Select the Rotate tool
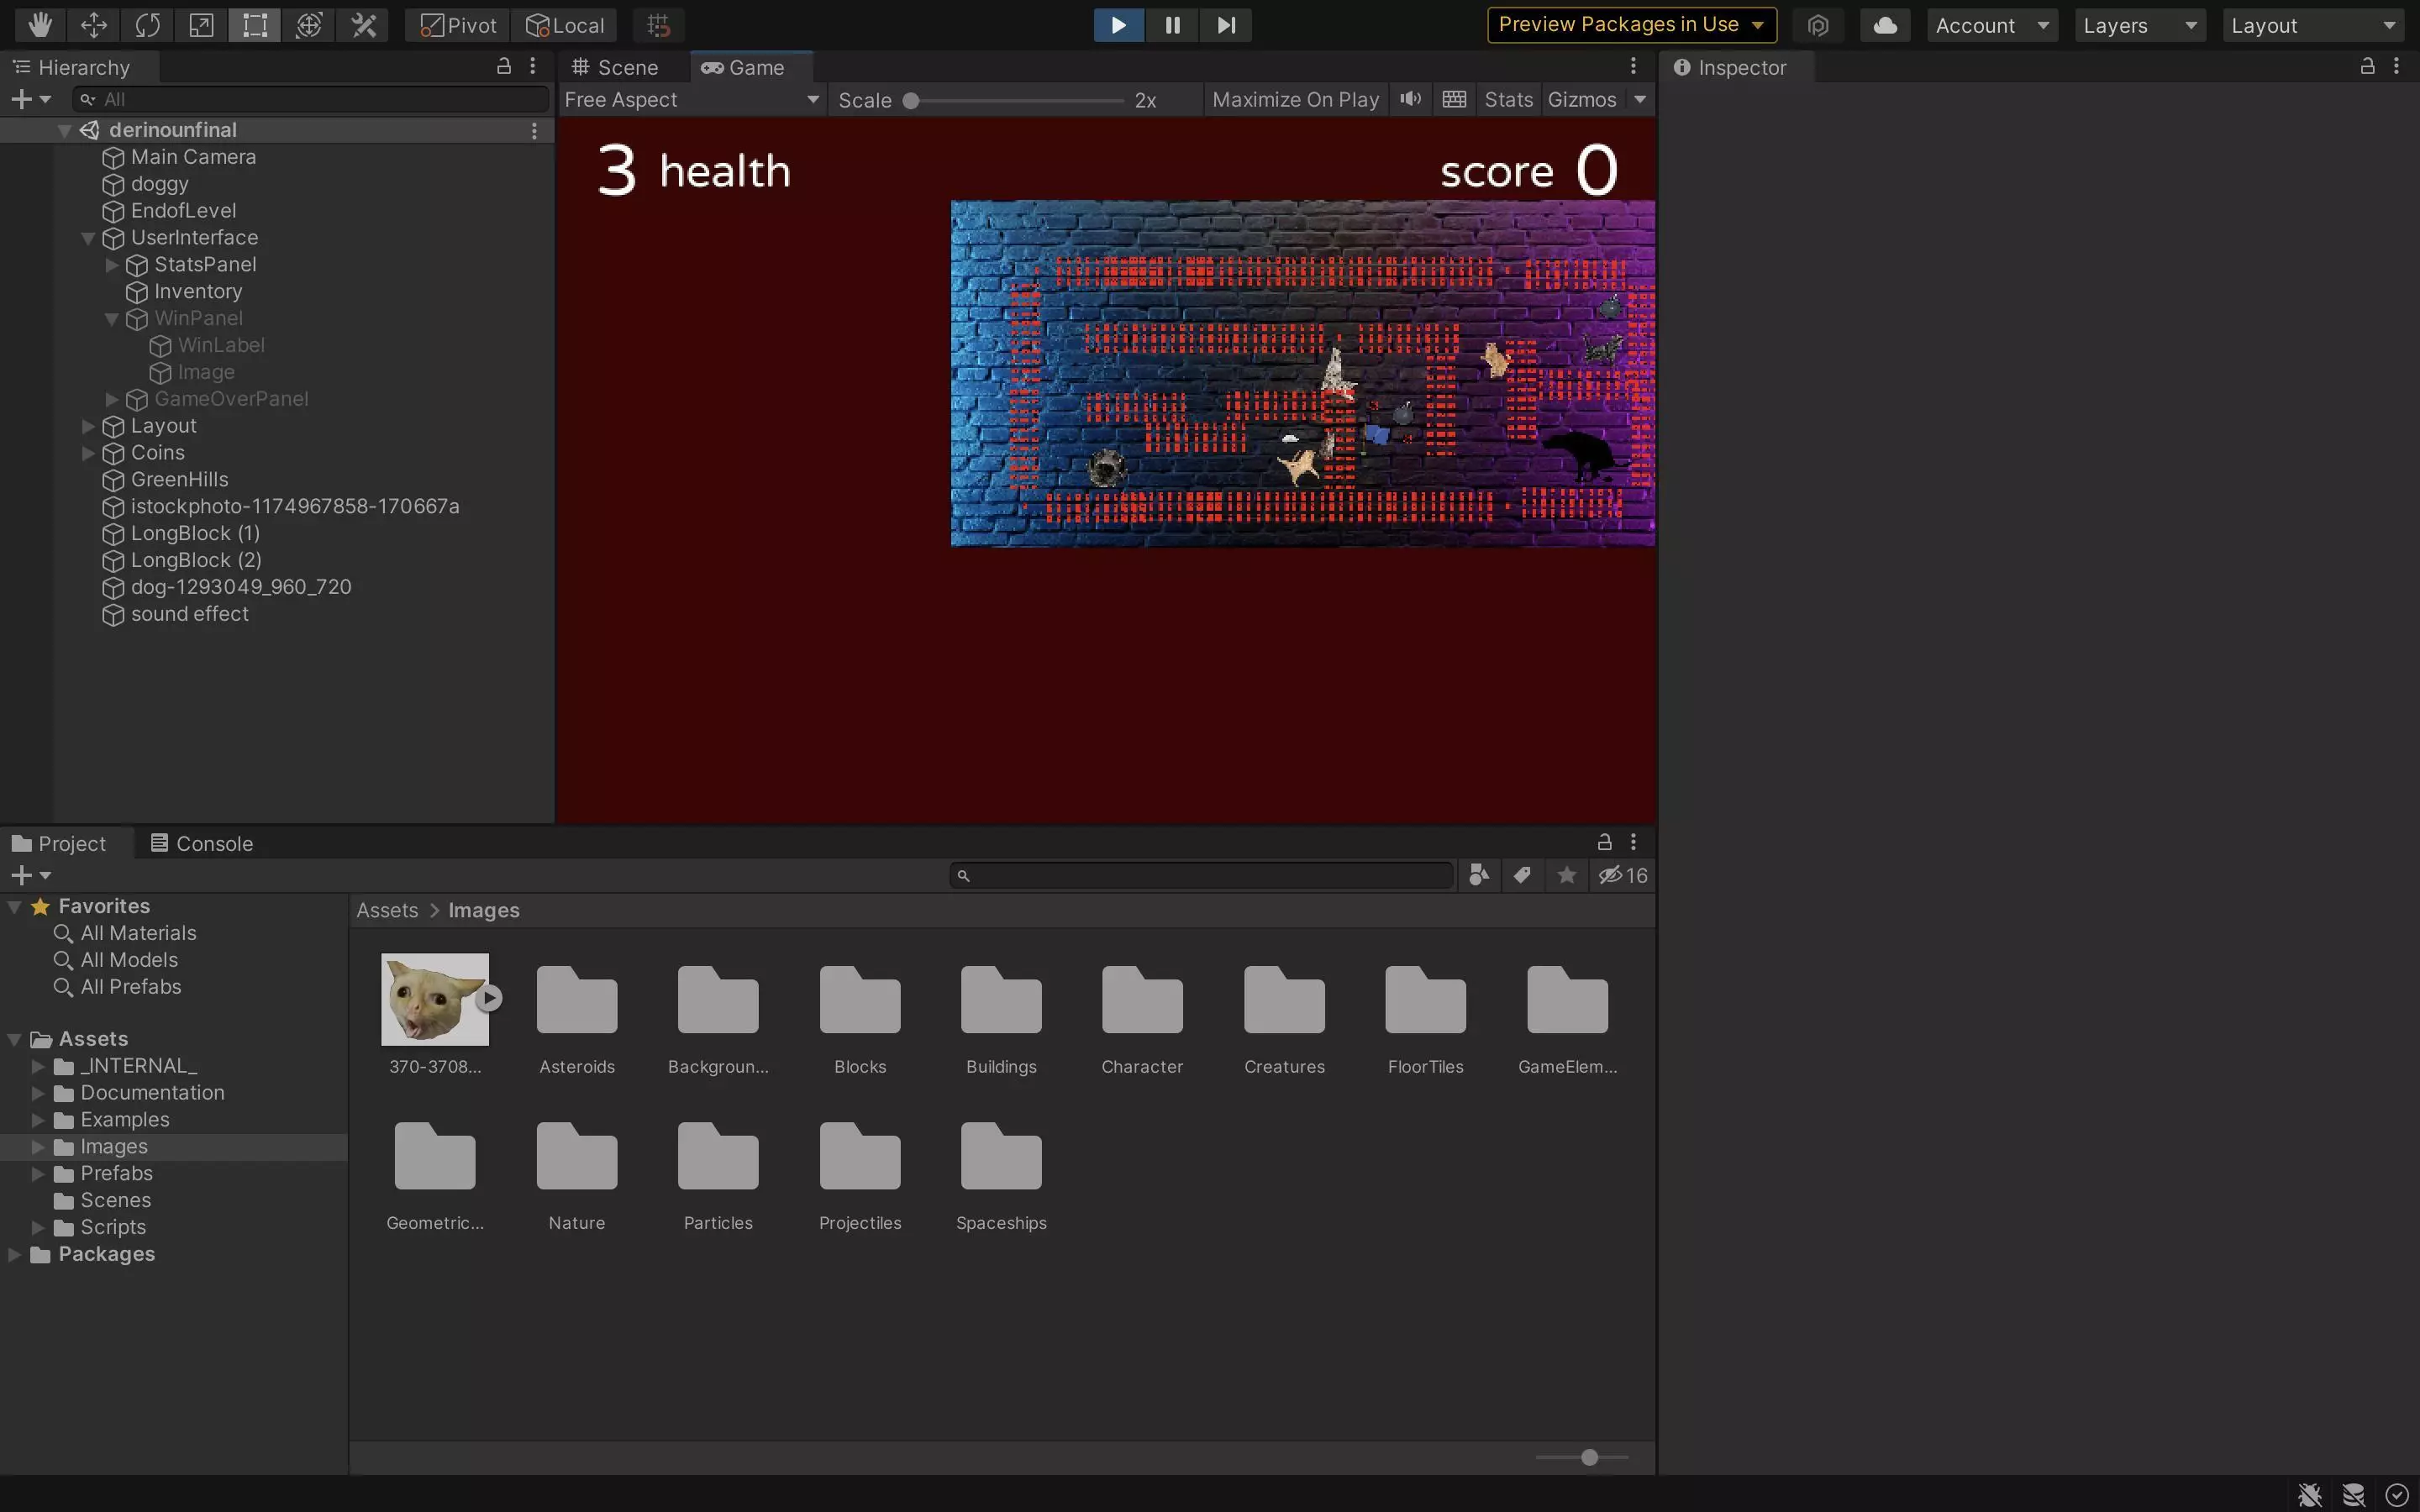The image size is (2420, 1512). pos(148,25)
